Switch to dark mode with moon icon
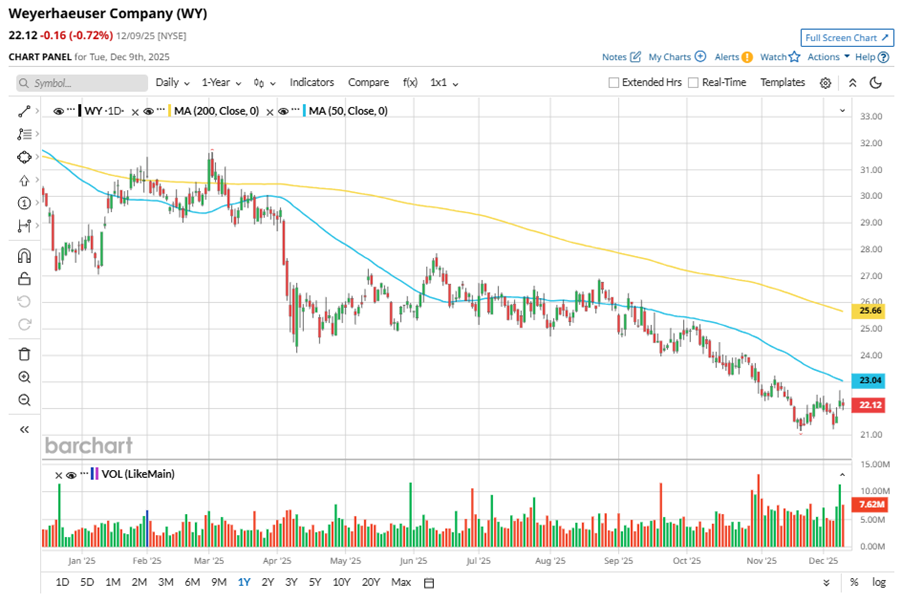This screenshot has width=902, height=603. [876, 83]
